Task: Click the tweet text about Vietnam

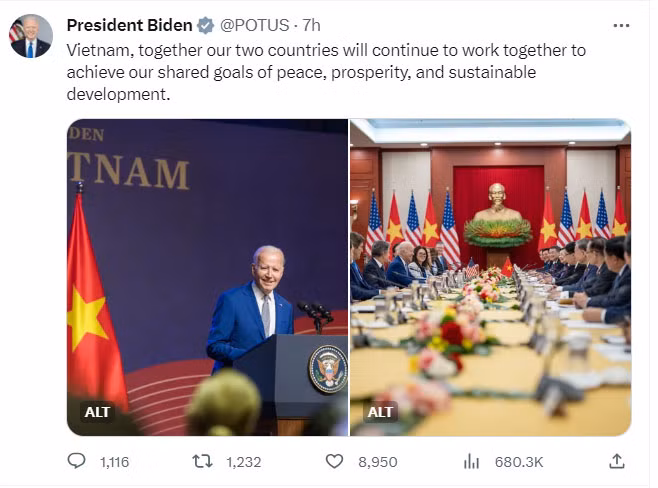Action: click(x=326, y=72)
